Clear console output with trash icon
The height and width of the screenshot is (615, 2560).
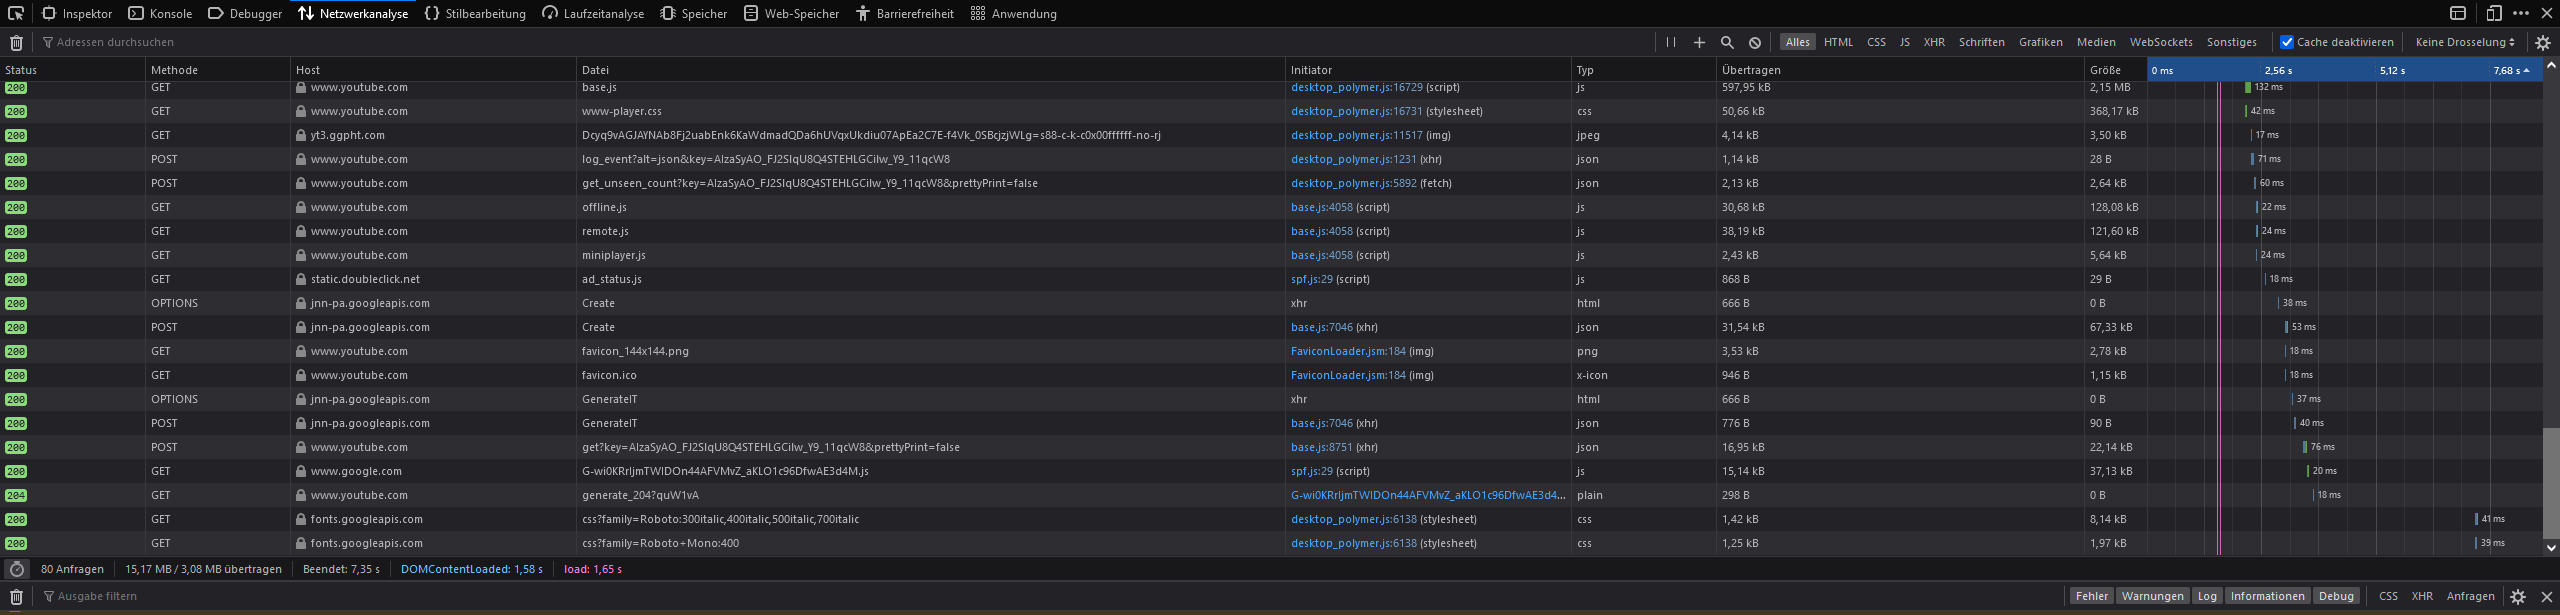[16, 596]
